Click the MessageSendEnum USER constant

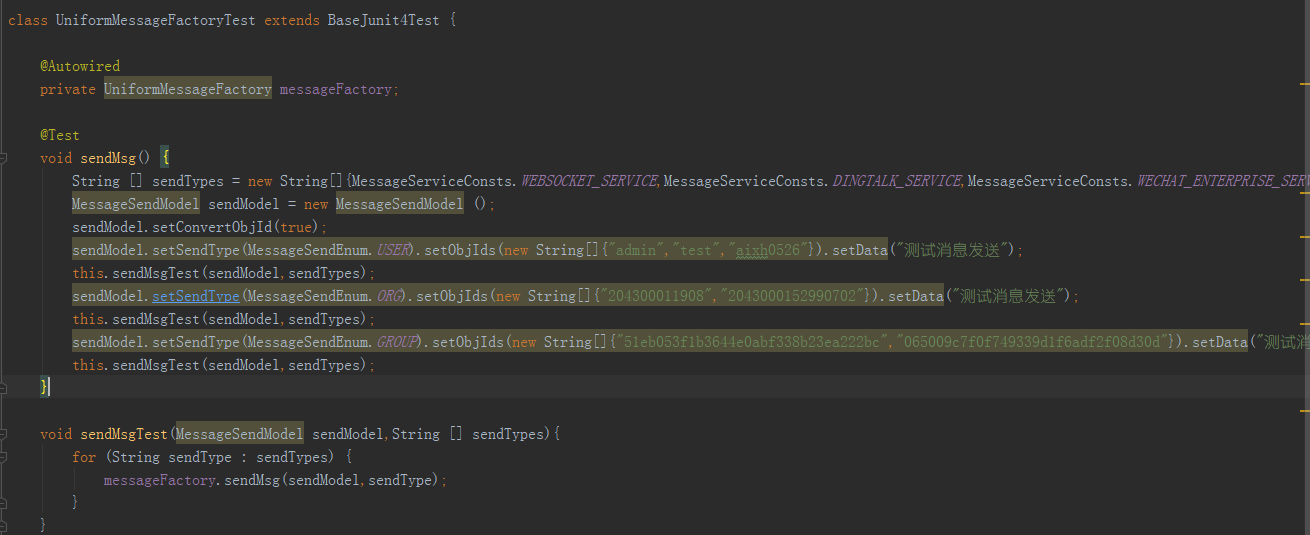point(393,250)
